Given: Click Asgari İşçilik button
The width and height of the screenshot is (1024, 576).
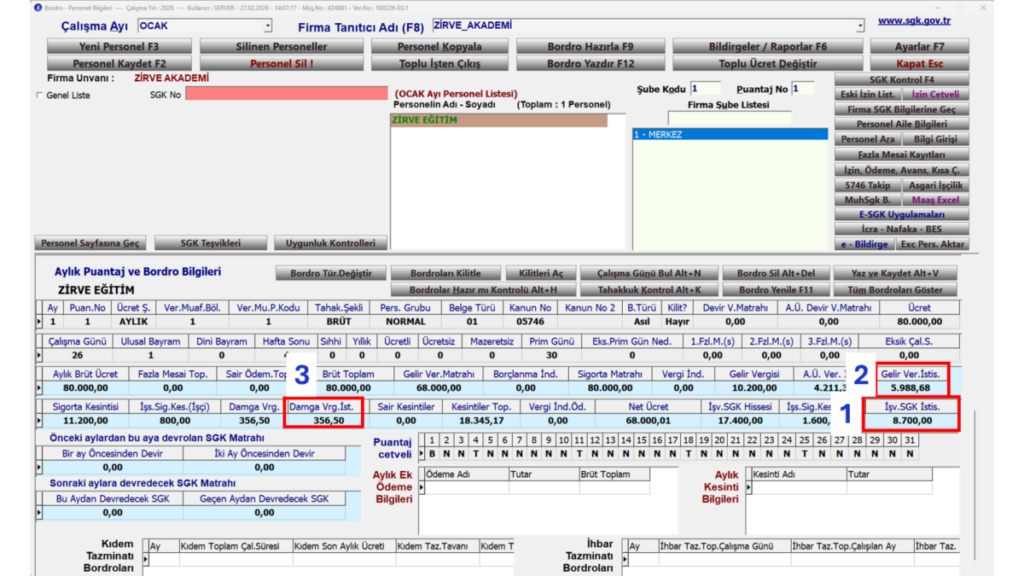Looking at the screenshot, I should [x=935, y=185].
